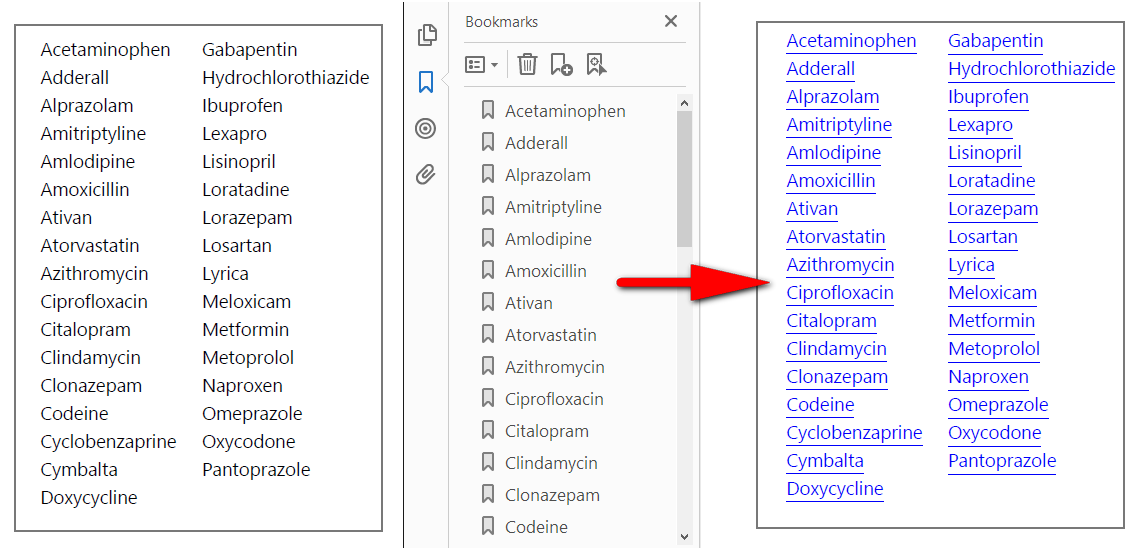The image size is (1128, 548).
Task: Click the Ciprofloxacin hyperlink
Action: [840, 293]
